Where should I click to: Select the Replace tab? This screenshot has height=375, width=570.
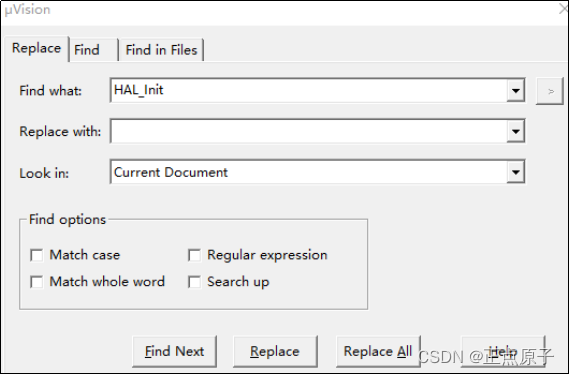click(36, 48)
